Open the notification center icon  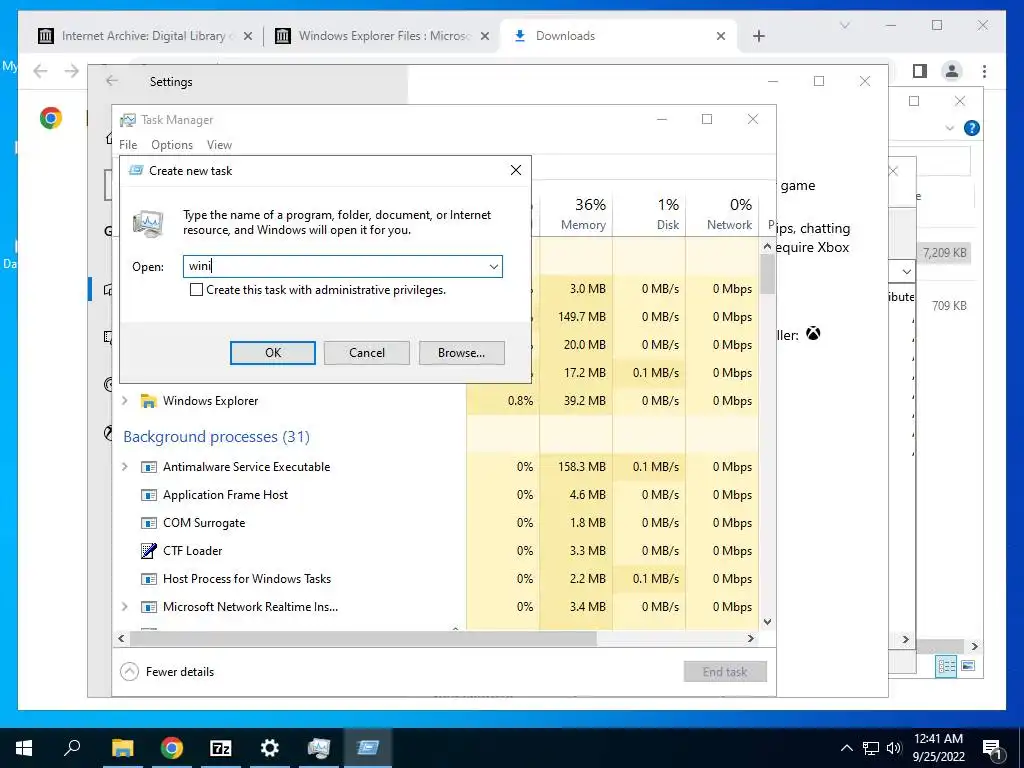(x=993, y=749)
